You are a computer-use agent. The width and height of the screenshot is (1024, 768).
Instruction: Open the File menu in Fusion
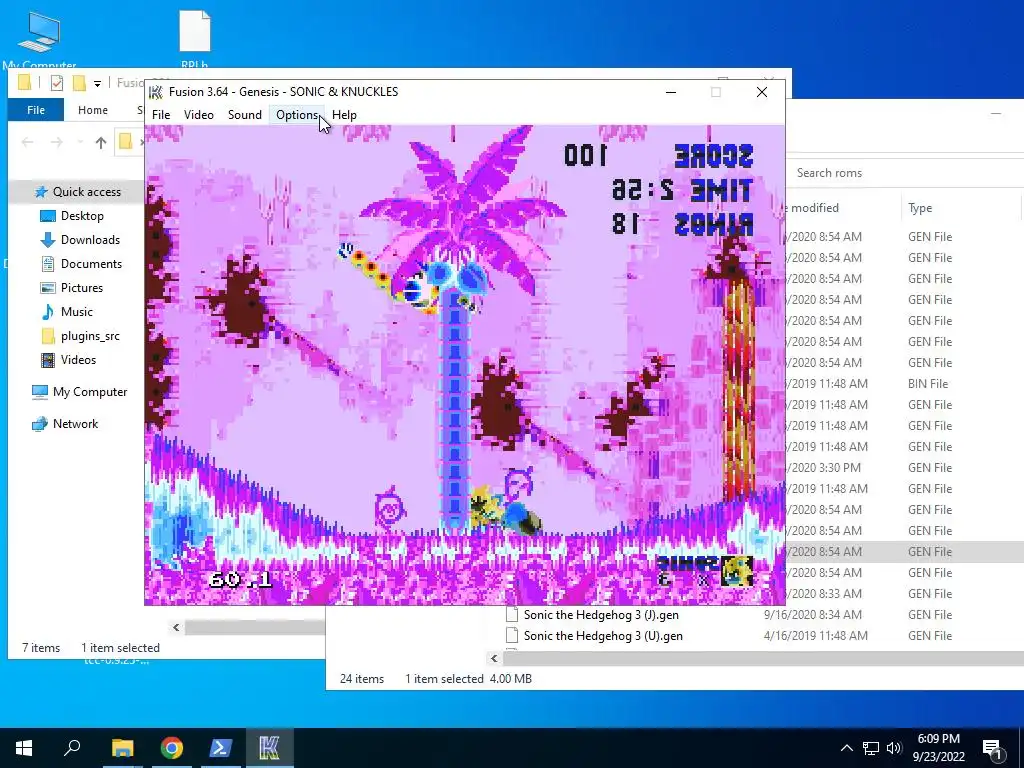pyautogui.click(x=161, y=115)
